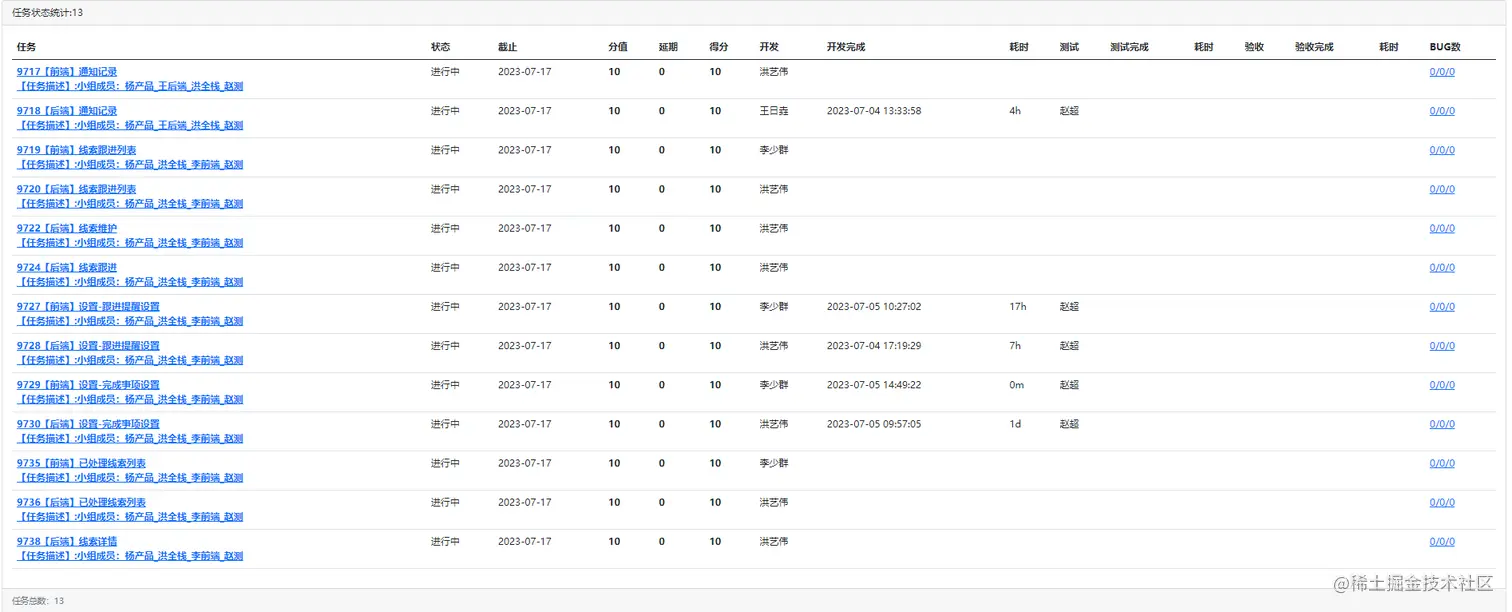Open the 0/0/0 BUG link for task 9729
This screenshot has height=612, width=1512.
point(1442,384)
